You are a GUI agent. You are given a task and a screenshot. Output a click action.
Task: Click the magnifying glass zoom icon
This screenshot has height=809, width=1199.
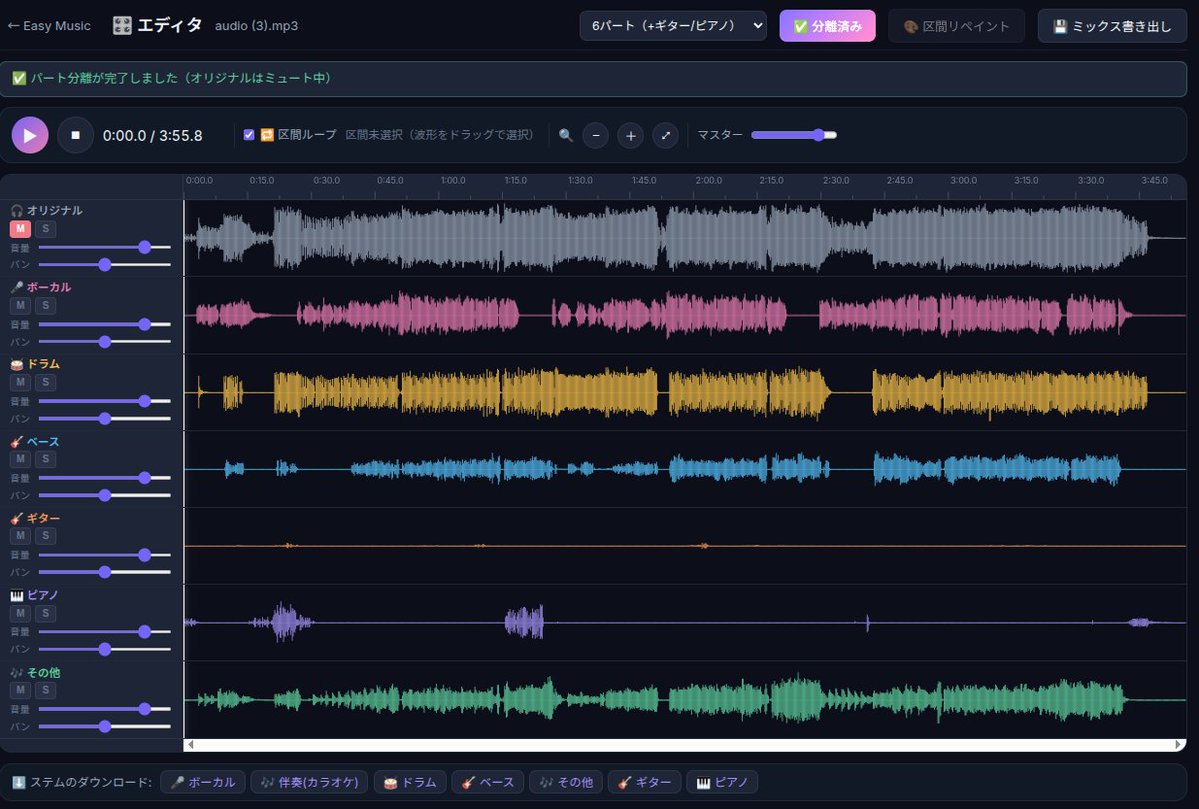click(566, 135)
